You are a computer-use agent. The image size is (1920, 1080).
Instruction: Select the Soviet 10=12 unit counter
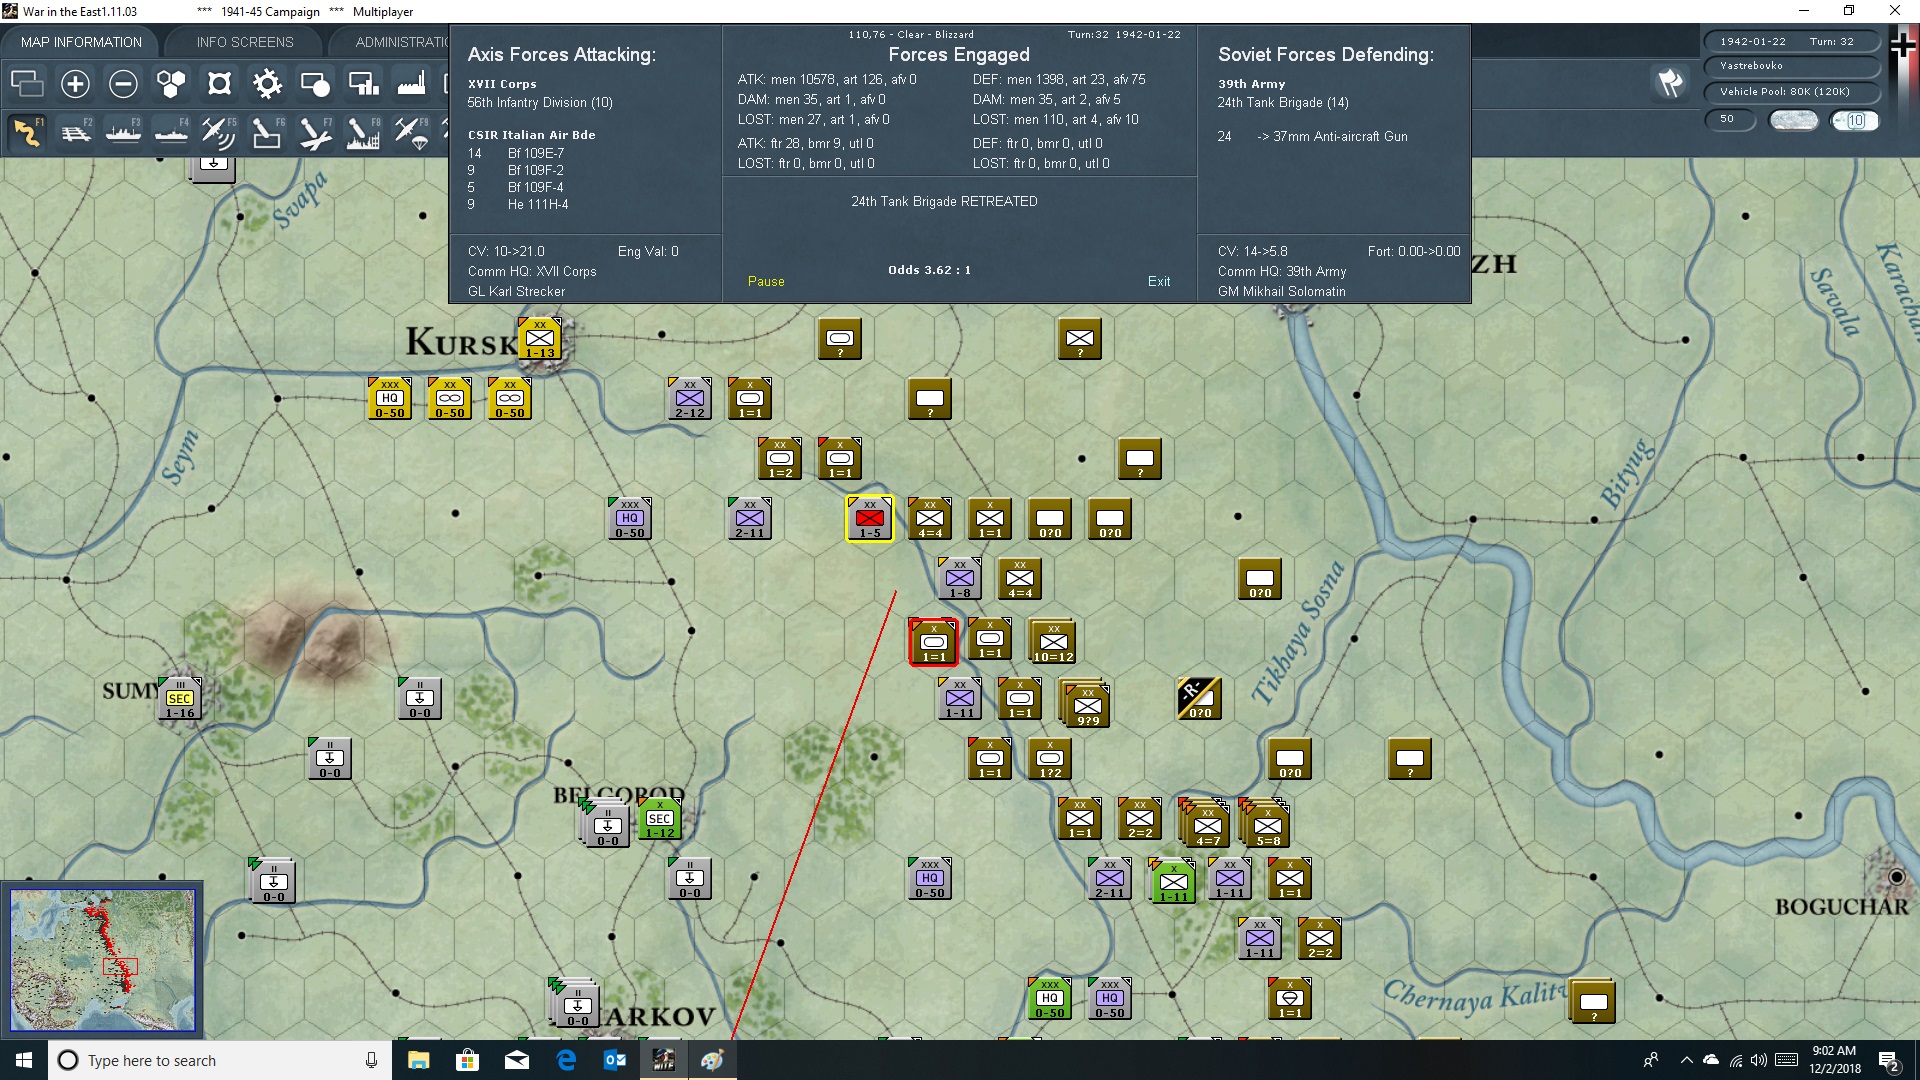[x=1053, y=642]
